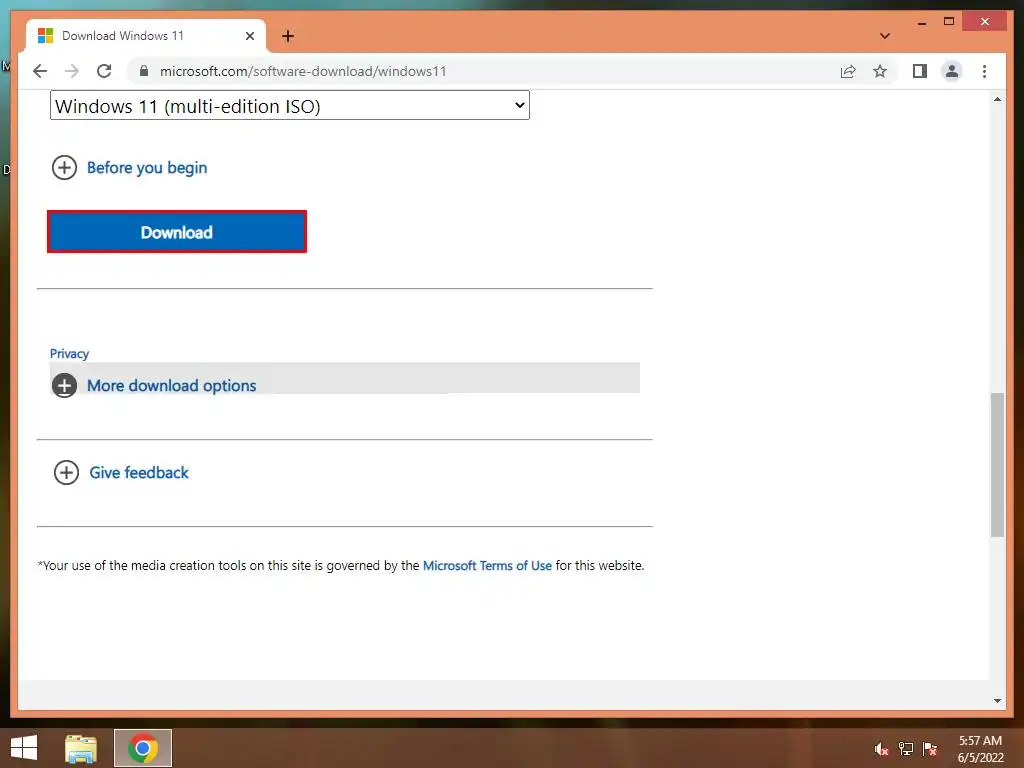Image resolution: width=1024 pixels, height=768 pixels.
Task: Open the tab search chevron
Action: (x=885, y=36)
